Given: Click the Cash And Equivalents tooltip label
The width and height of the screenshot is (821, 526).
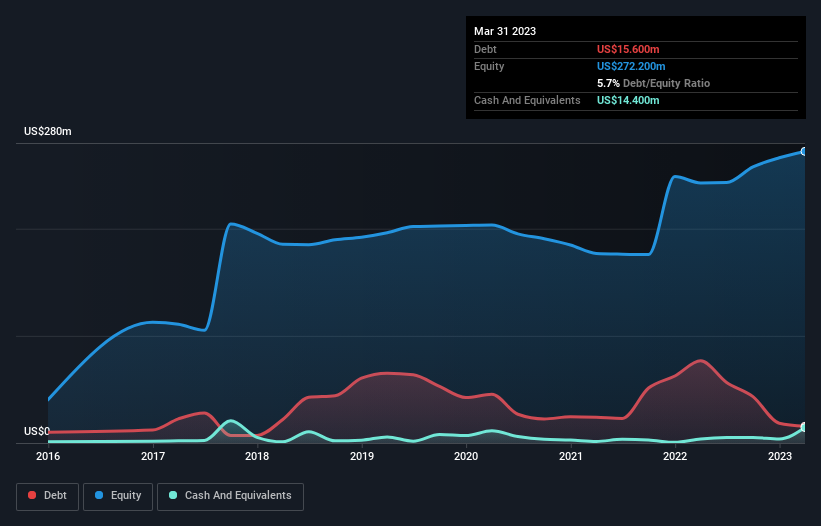Looking at the screenshot, I should click(527, 100).
